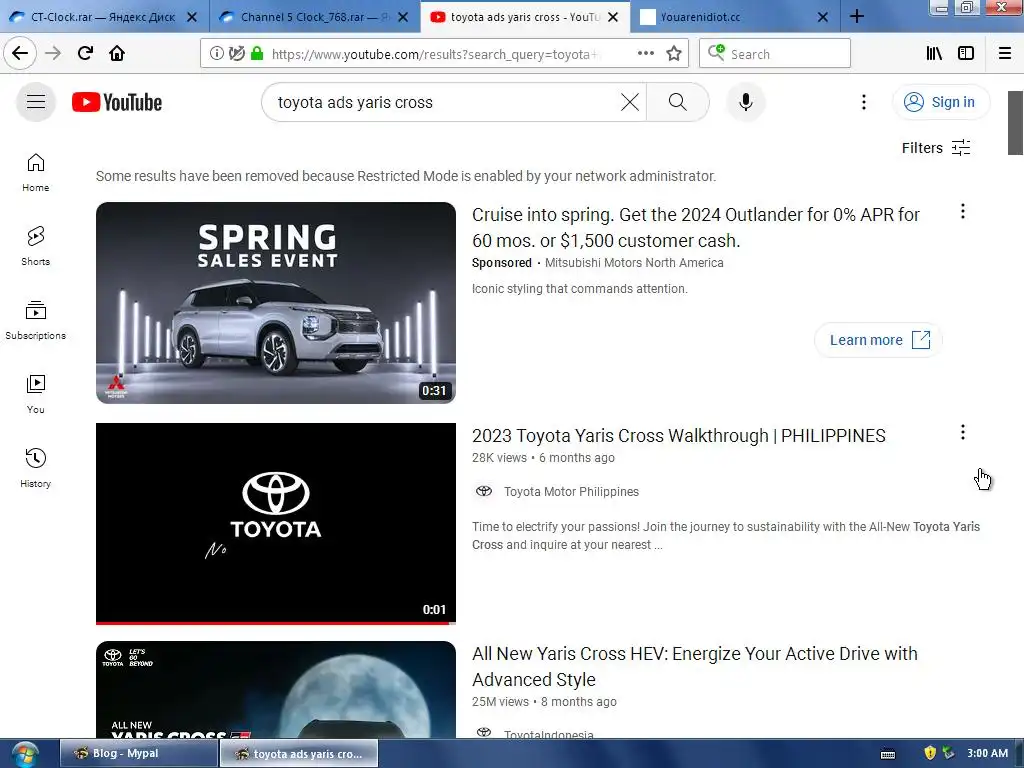
Task: Switch to Blog - Mypal taskbar window
Action: tap(138, 753)
